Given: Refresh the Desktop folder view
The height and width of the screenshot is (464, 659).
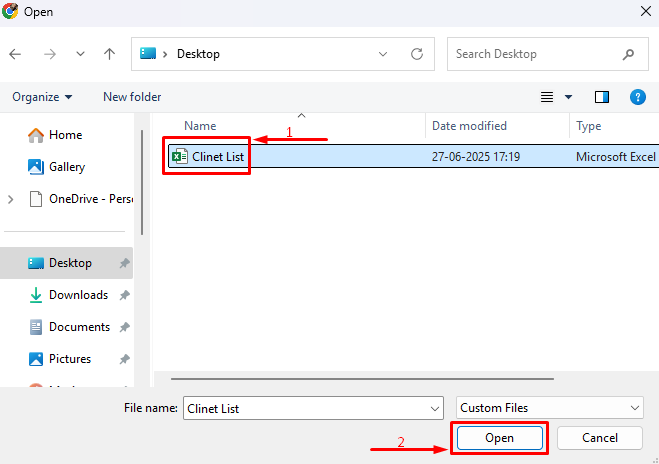Looking at the screenshot, I should [x=417, y=54].
